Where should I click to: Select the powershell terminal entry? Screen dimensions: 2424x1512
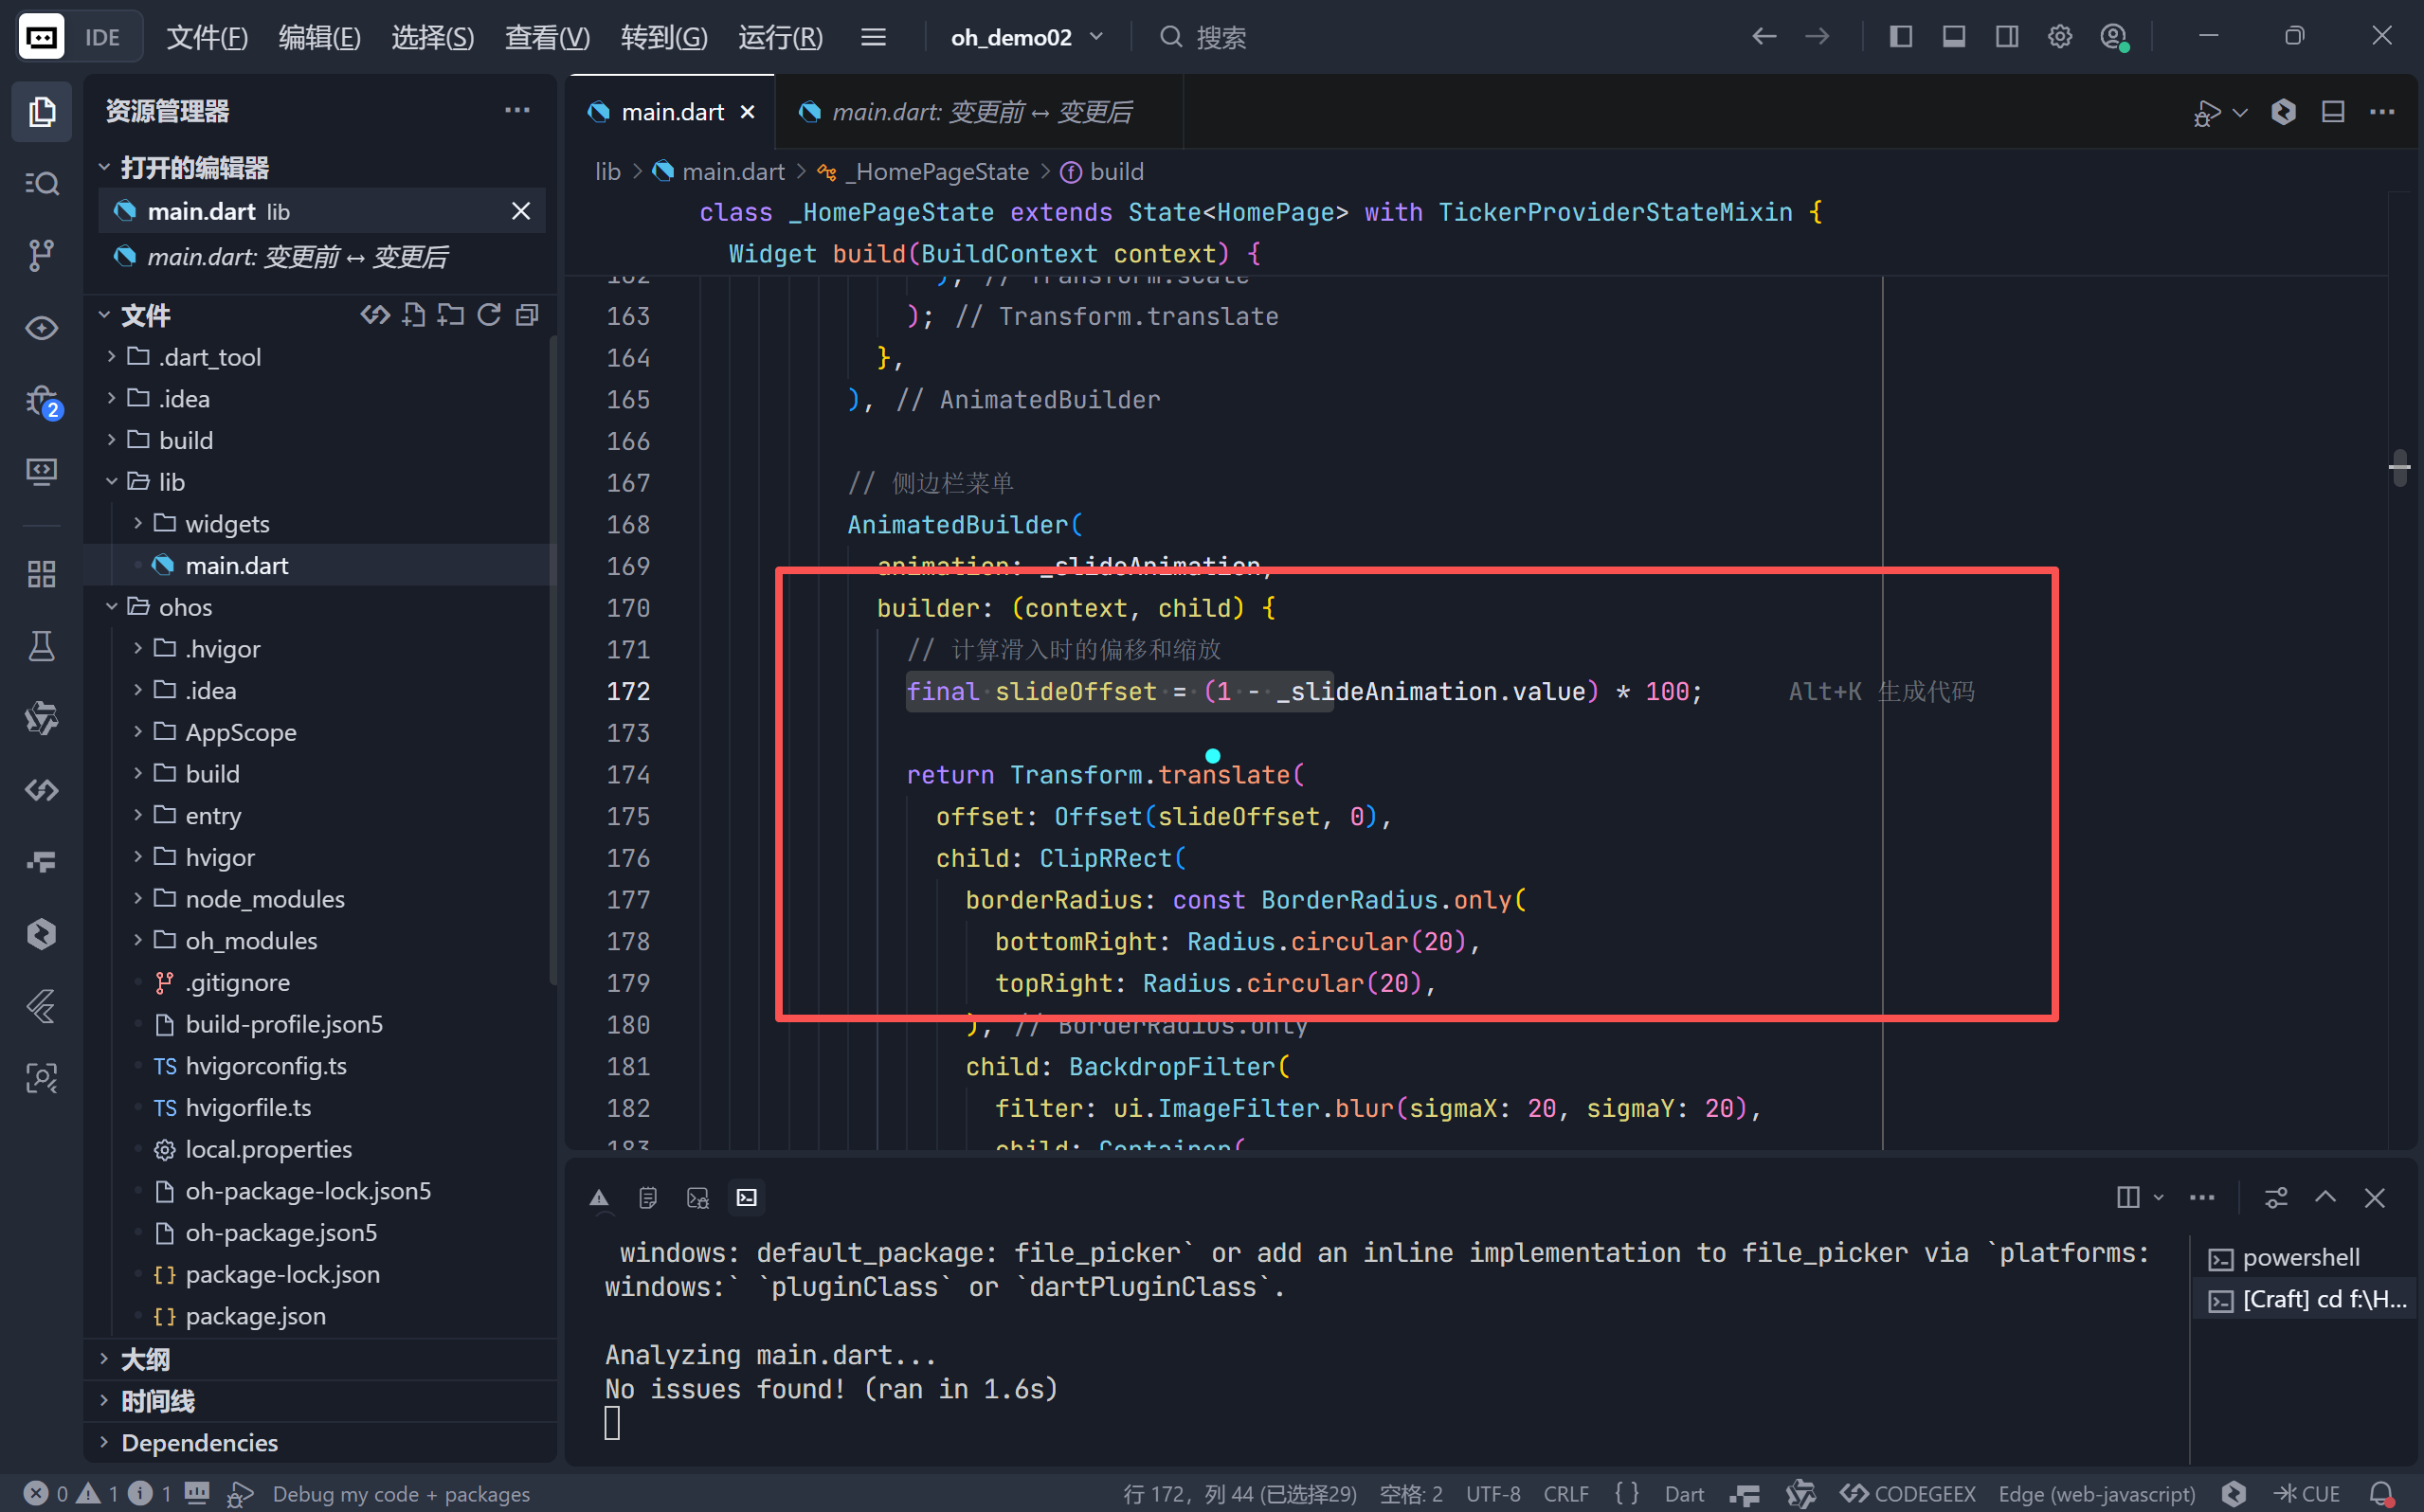2299,1257
